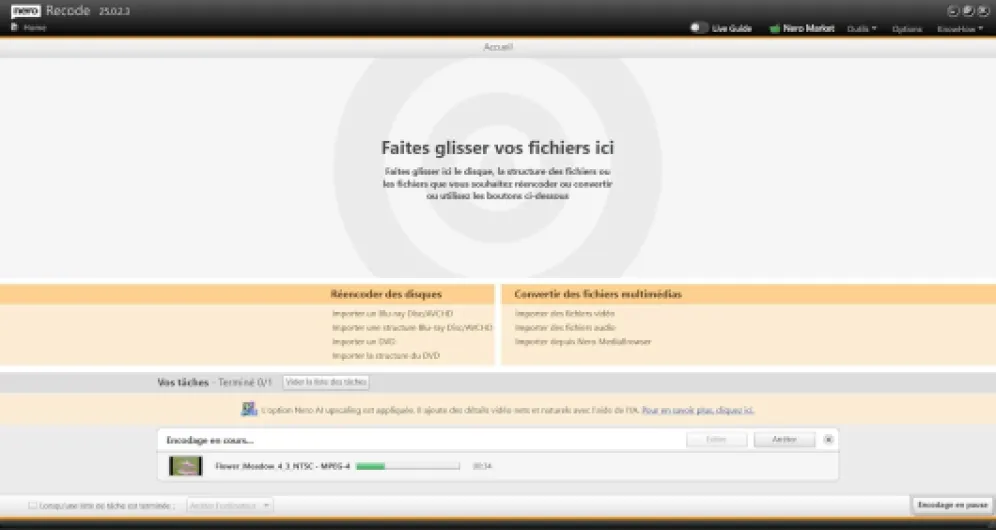Remove the encoding task with the X icon
This screenshot has width=996, height=530.
(x=828, y=439)
